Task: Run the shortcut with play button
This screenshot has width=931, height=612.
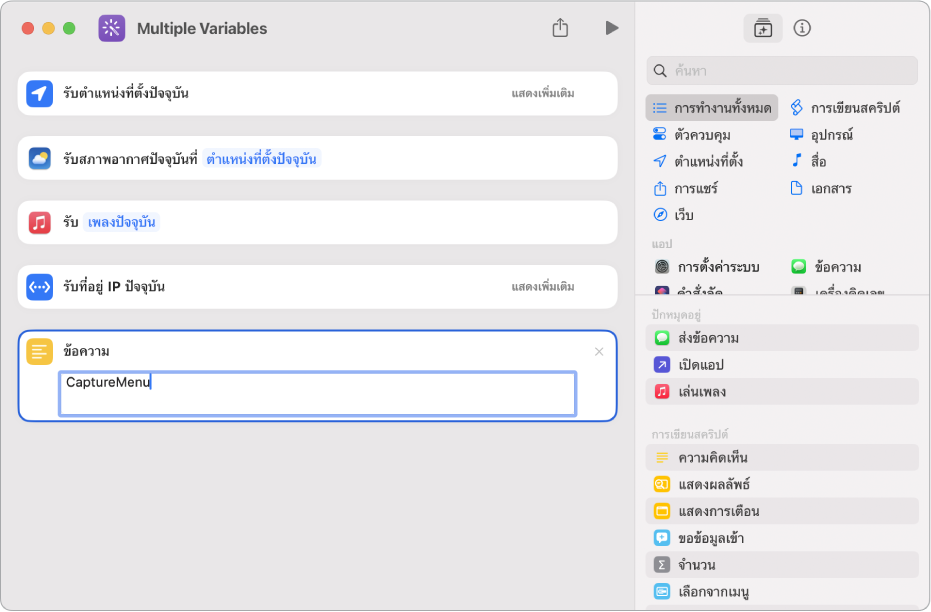Action: (x=612, y=28)
